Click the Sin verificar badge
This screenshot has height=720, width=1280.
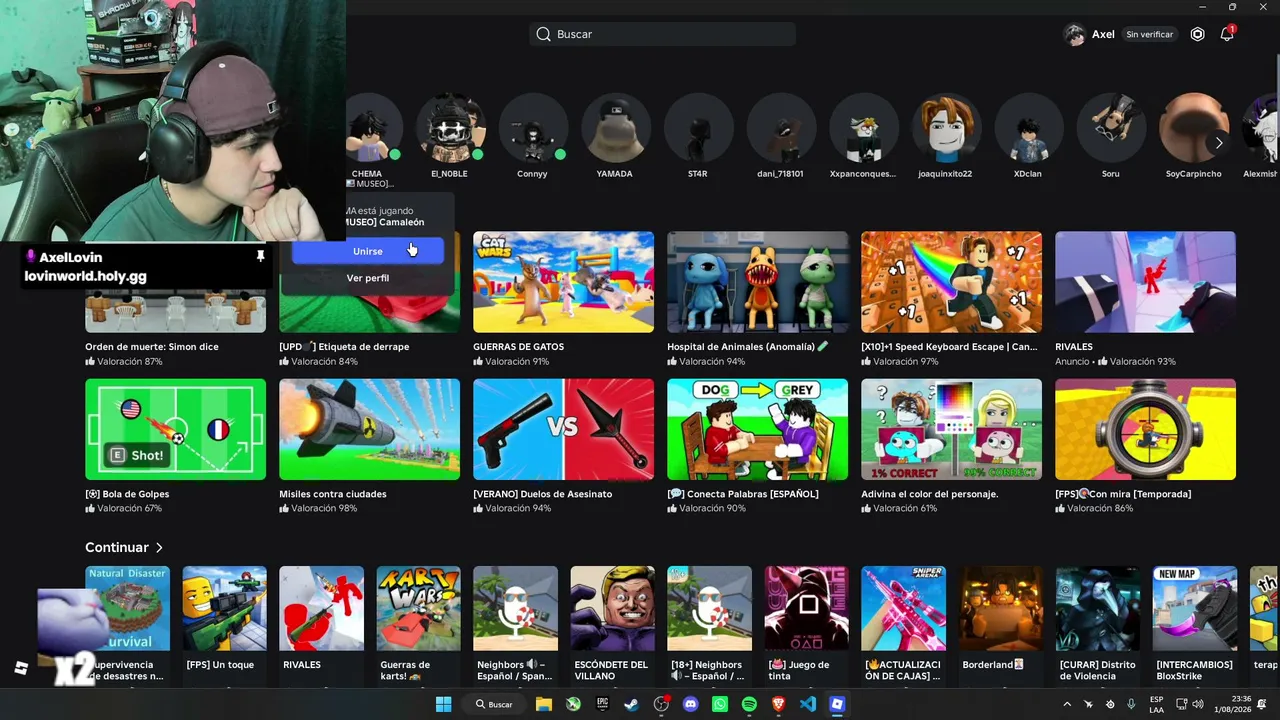point(1150,34)
